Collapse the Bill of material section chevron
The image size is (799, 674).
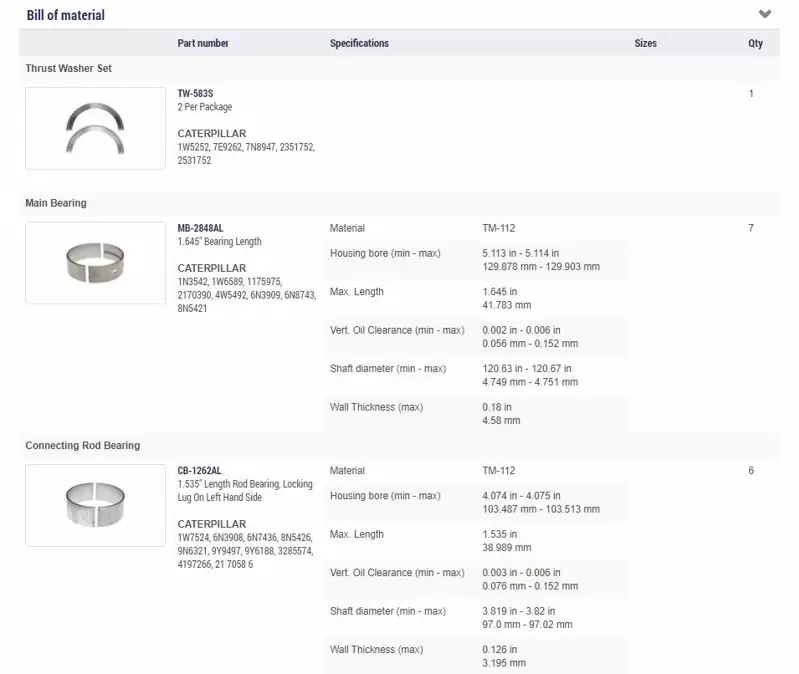tap(764, 14)
